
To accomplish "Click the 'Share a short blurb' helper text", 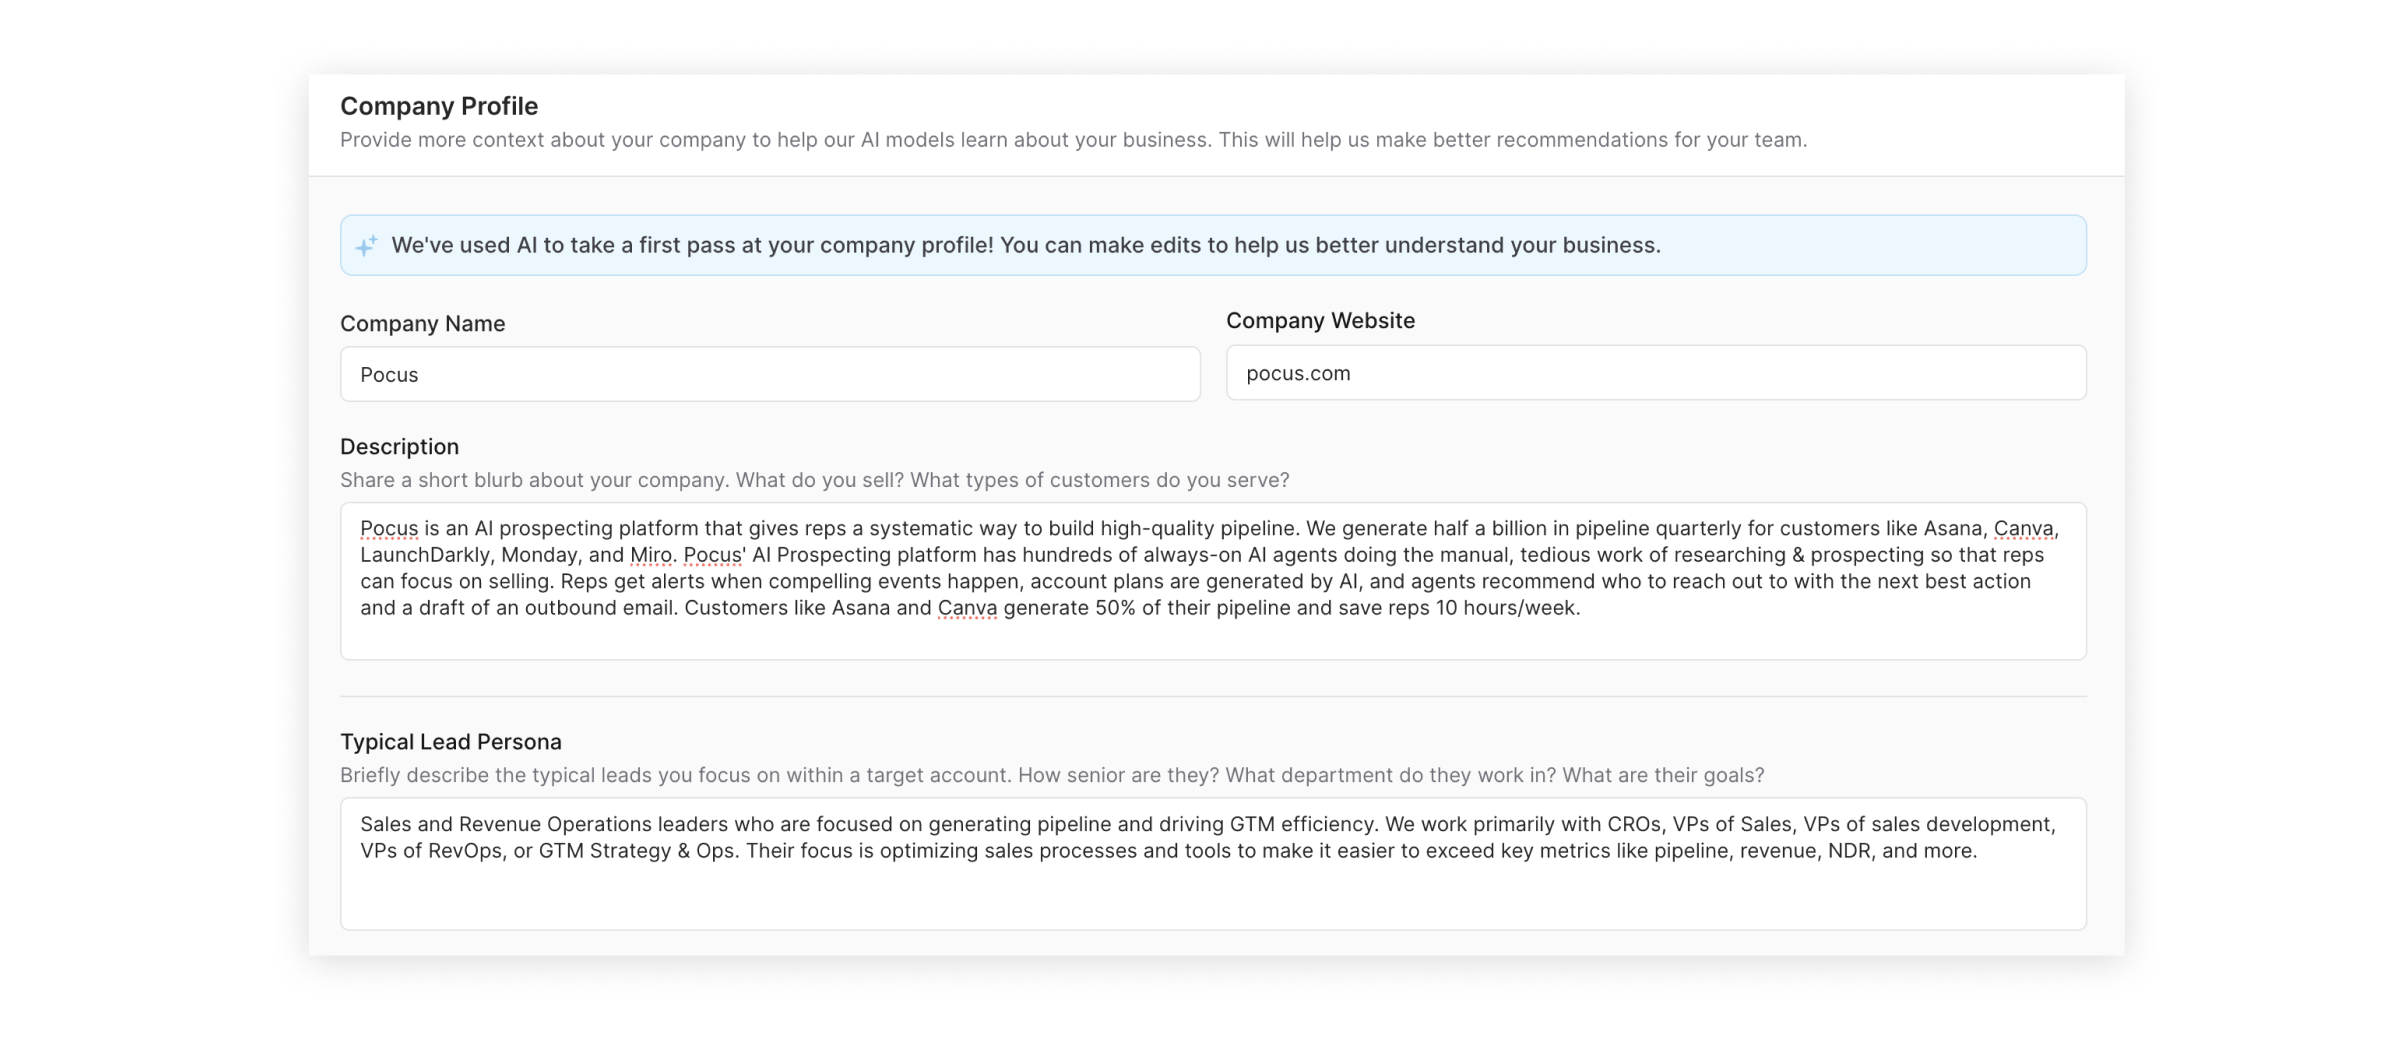I will pos(815,480).
